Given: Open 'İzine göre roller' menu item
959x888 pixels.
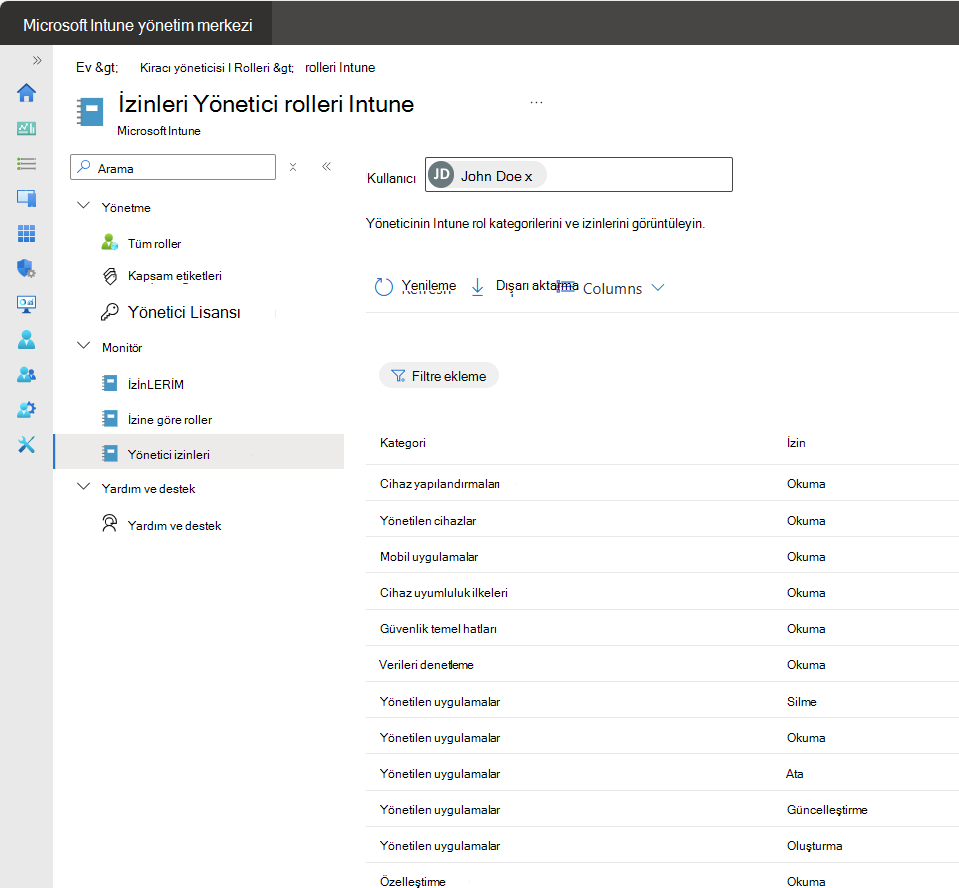Looking at the screenshot, I should pyautogui.click(x=169, y=420).
